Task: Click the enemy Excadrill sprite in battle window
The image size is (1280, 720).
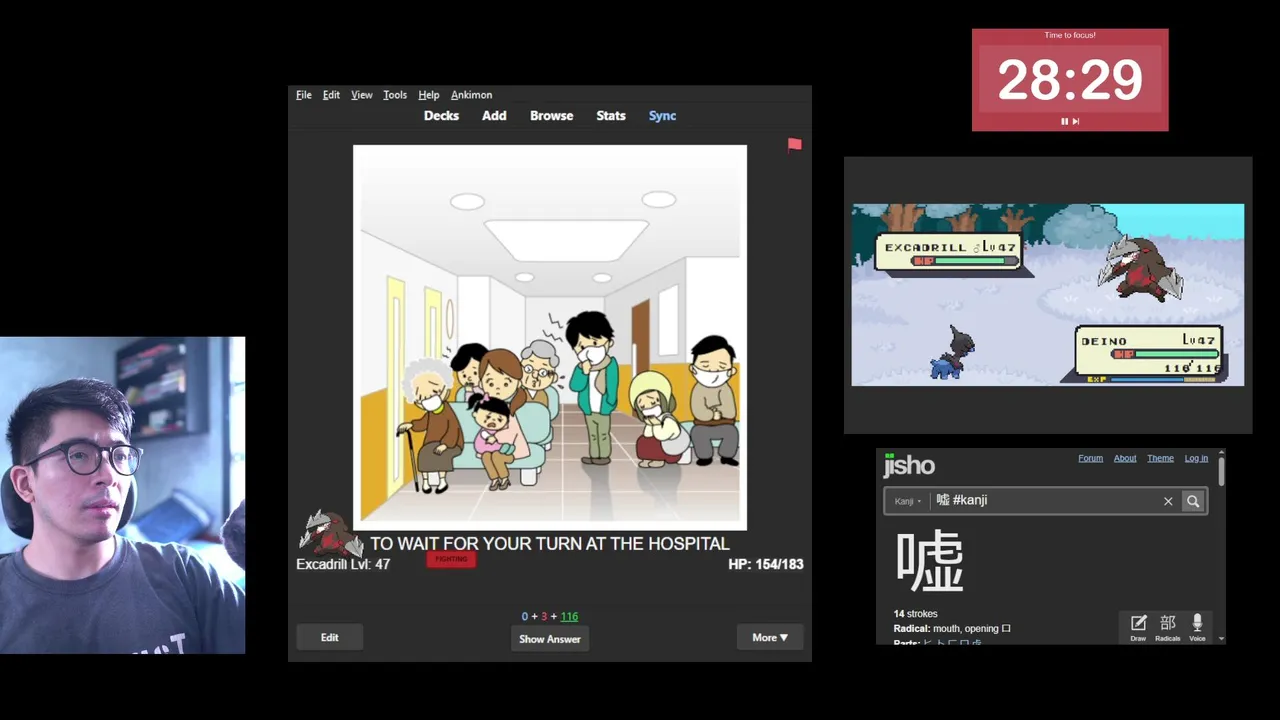Action: coord(1141,269)
